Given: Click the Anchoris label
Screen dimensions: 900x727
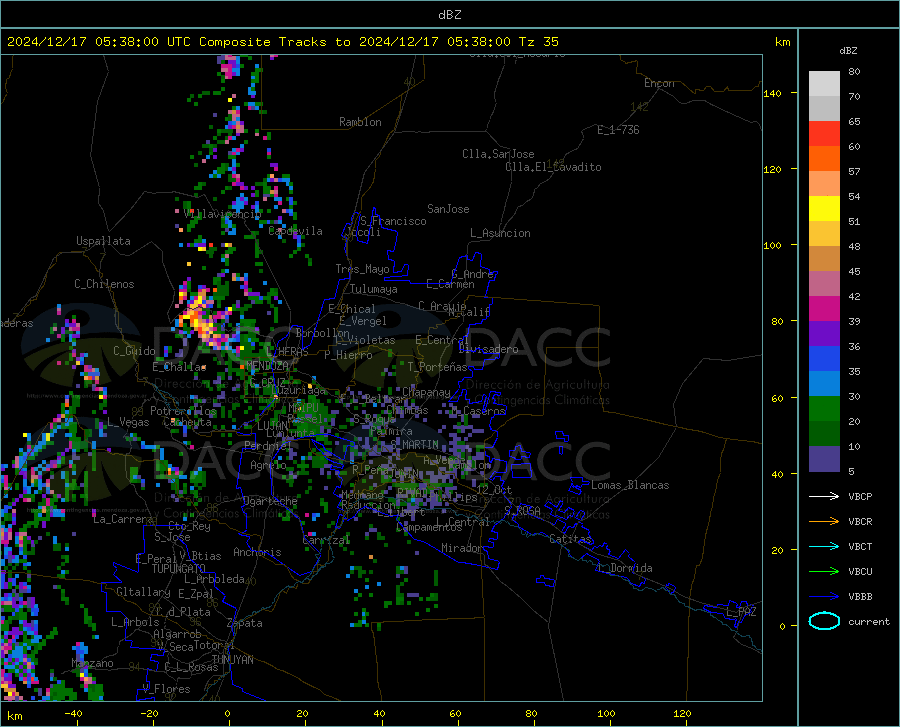Looking at the screenshot, I should (257, 552).
